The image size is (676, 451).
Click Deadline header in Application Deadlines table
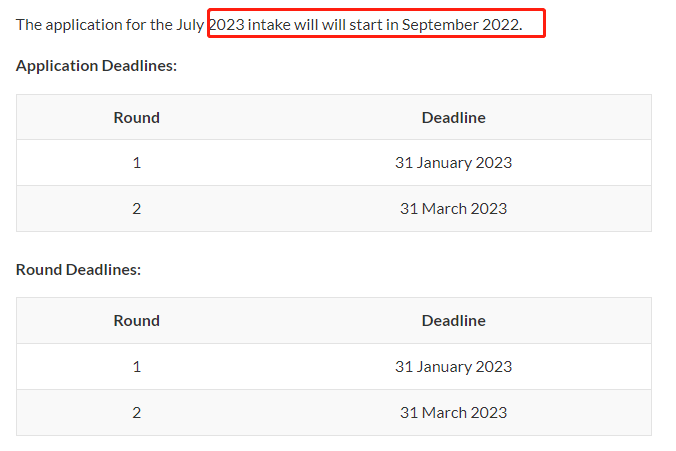point(453,117)
